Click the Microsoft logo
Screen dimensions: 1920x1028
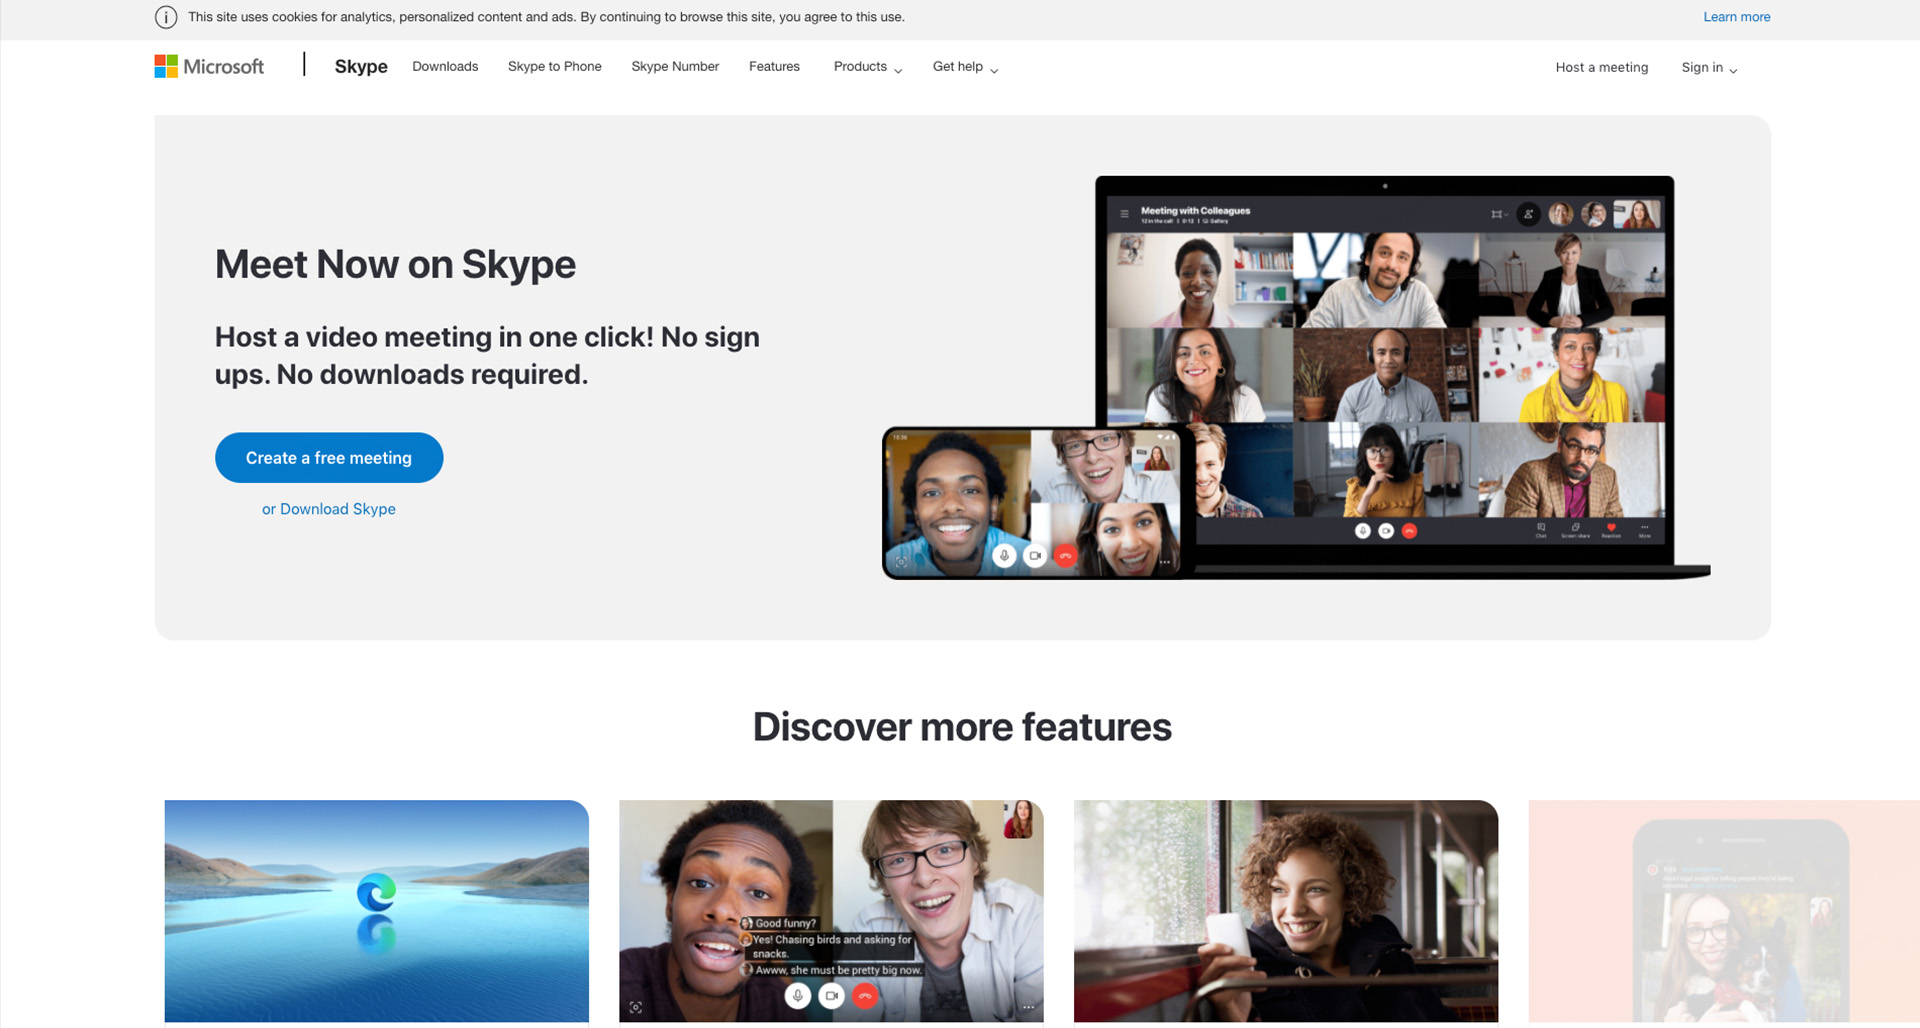[209, 66]
